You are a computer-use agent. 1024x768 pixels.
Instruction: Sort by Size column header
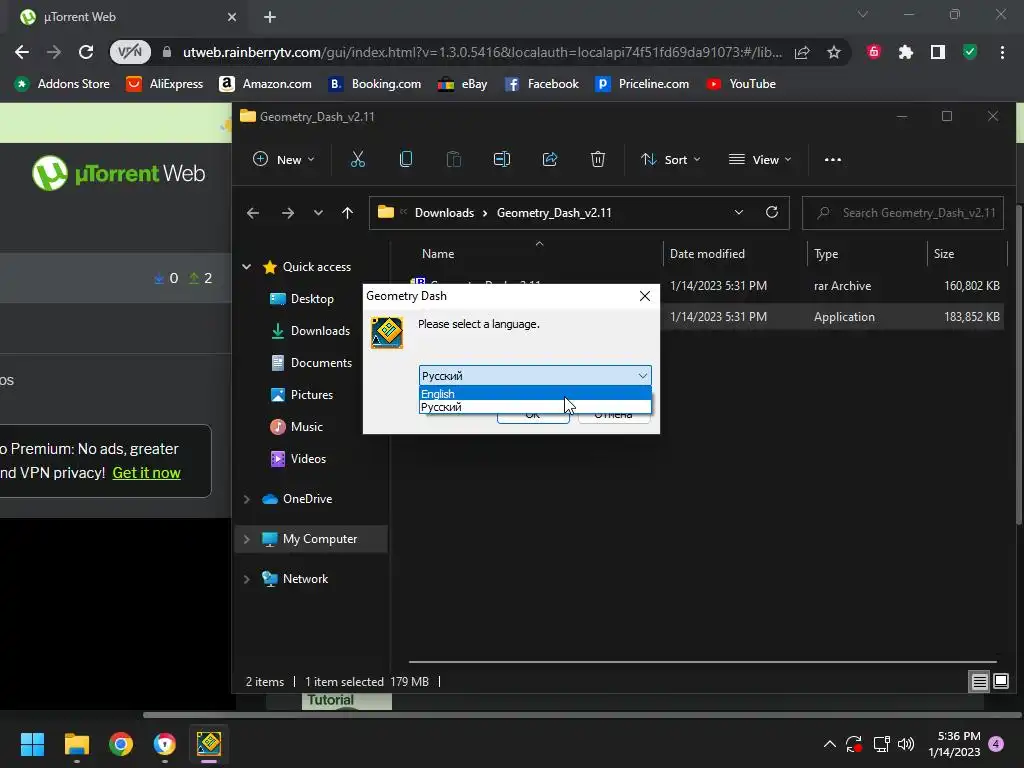[x=944, y=254]
